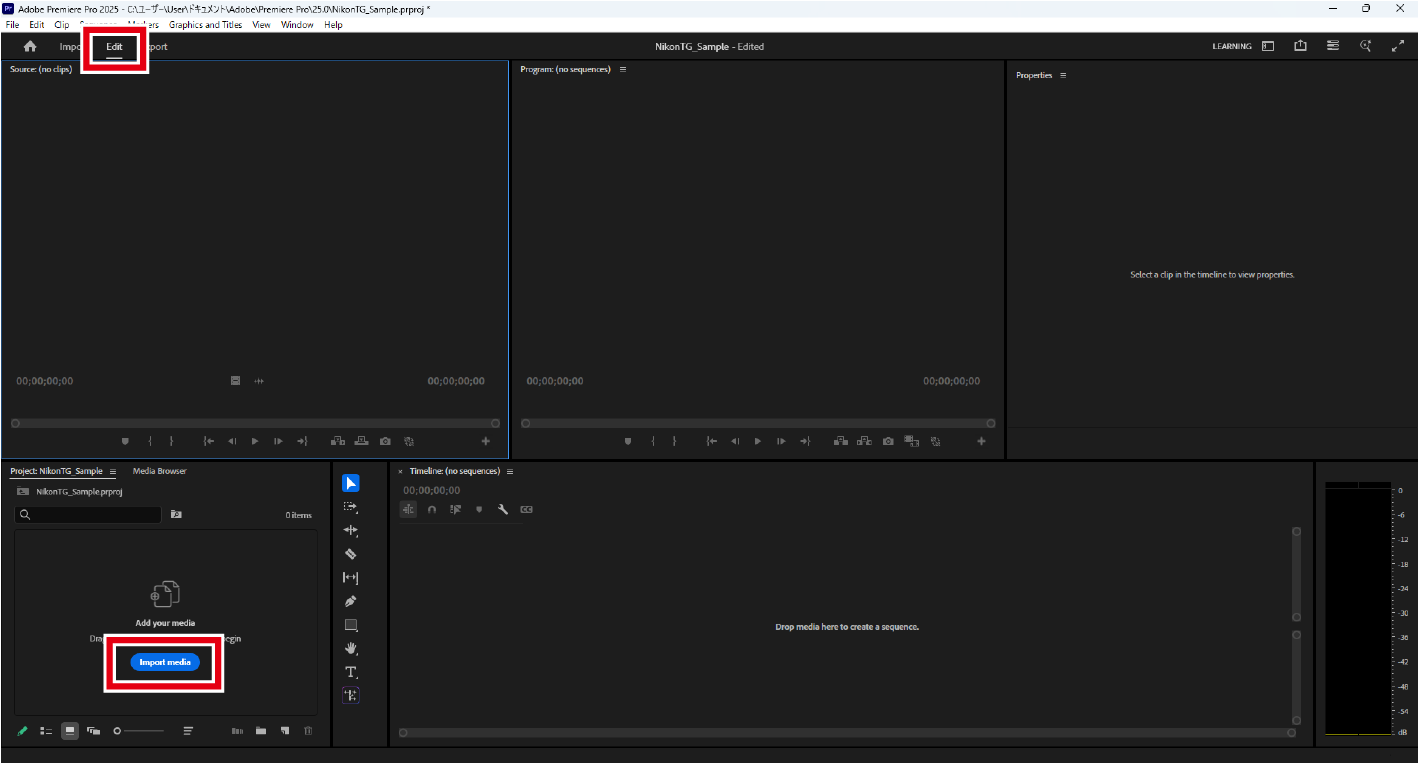
Task: Click the Ripple Edit tool
Action: [351, 530]
